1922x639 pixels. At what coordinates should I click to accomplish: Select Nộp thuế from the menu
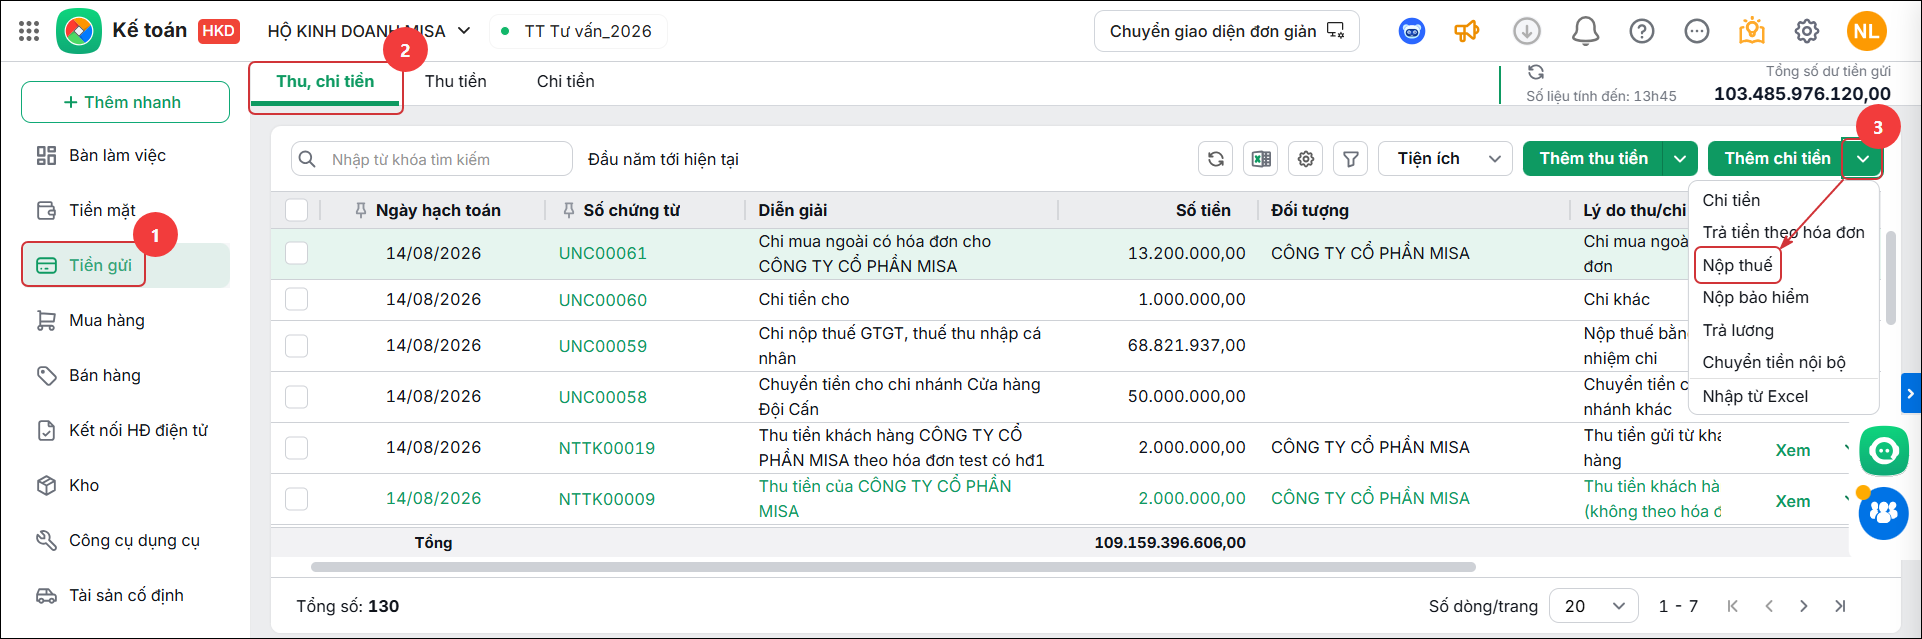tap(1737, 265)
